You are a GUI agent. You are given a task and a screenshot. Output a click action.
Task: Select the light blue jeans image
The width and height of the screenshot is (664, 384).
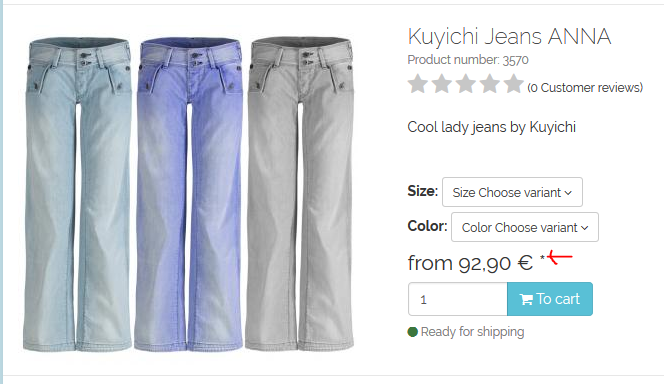(x=77, y=194)
